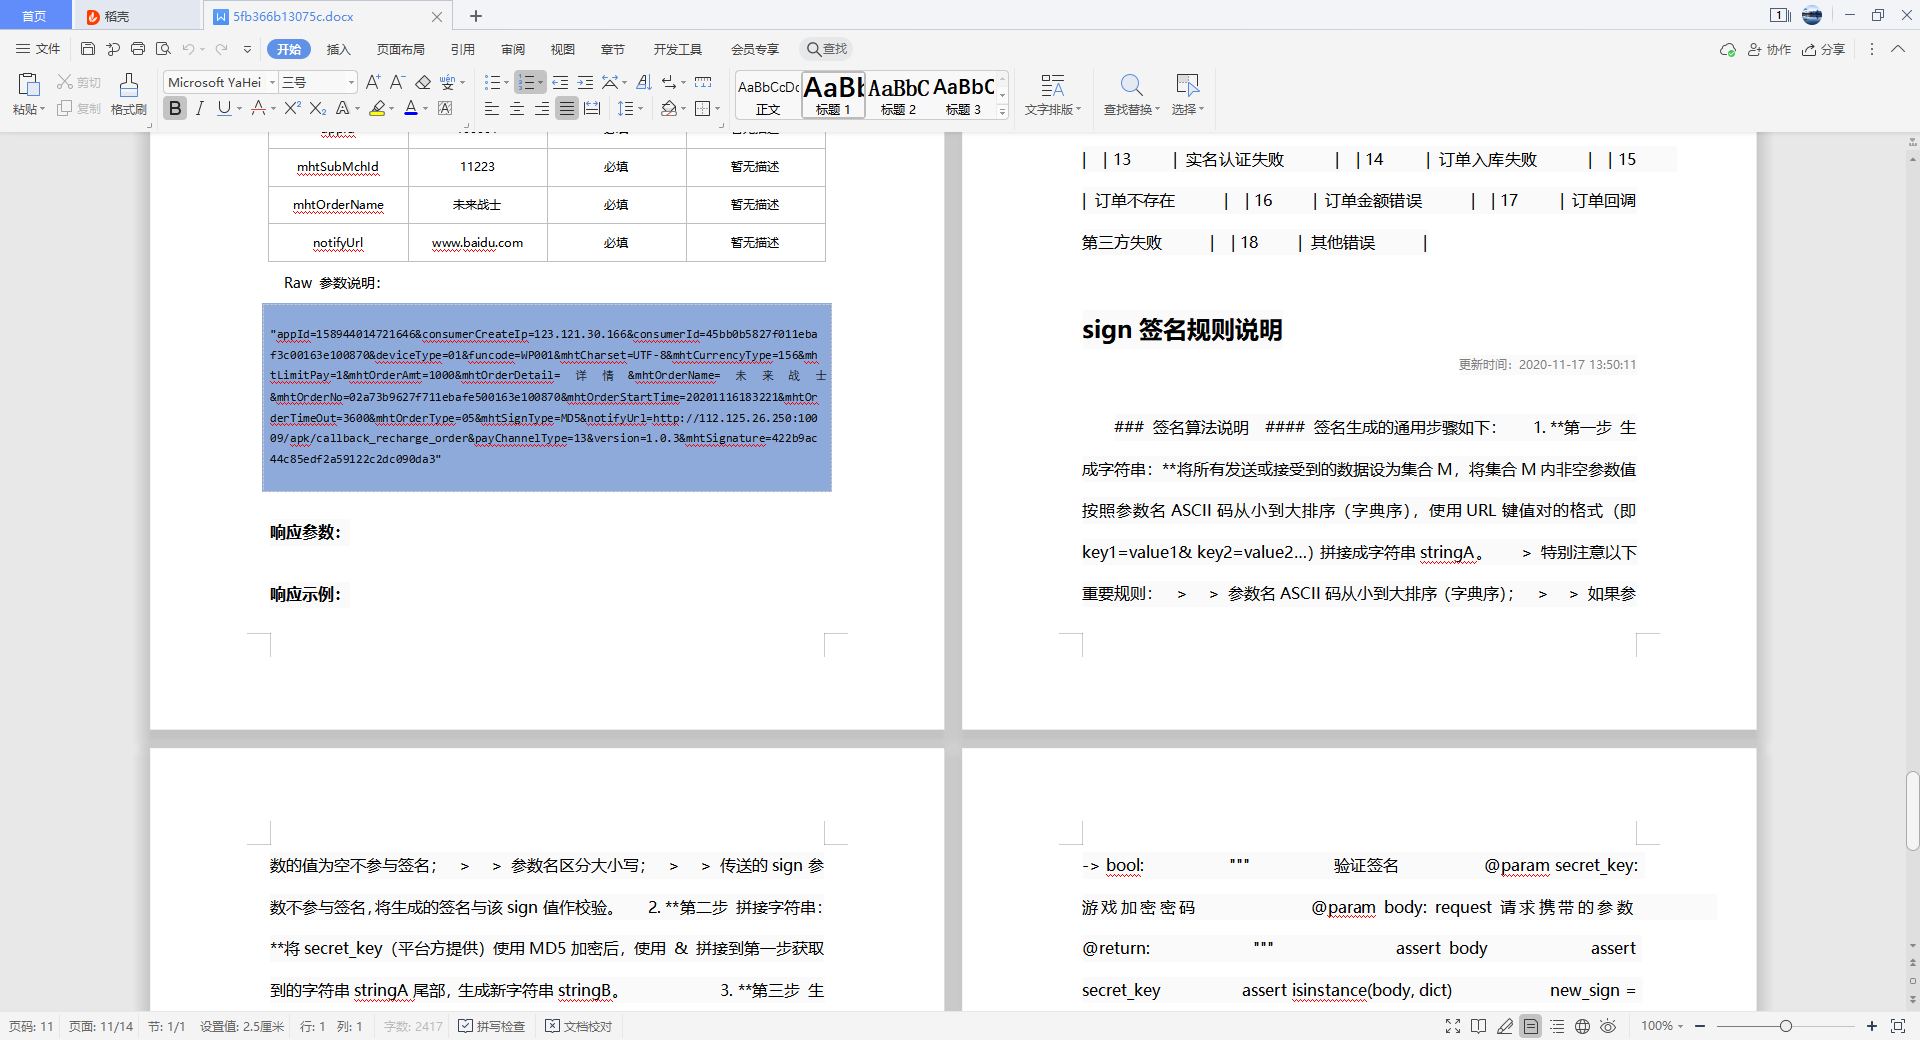Toggle justify alignment button
Image resolution: width=1920 pixels, height=1040 pixels.
point(566,108)
